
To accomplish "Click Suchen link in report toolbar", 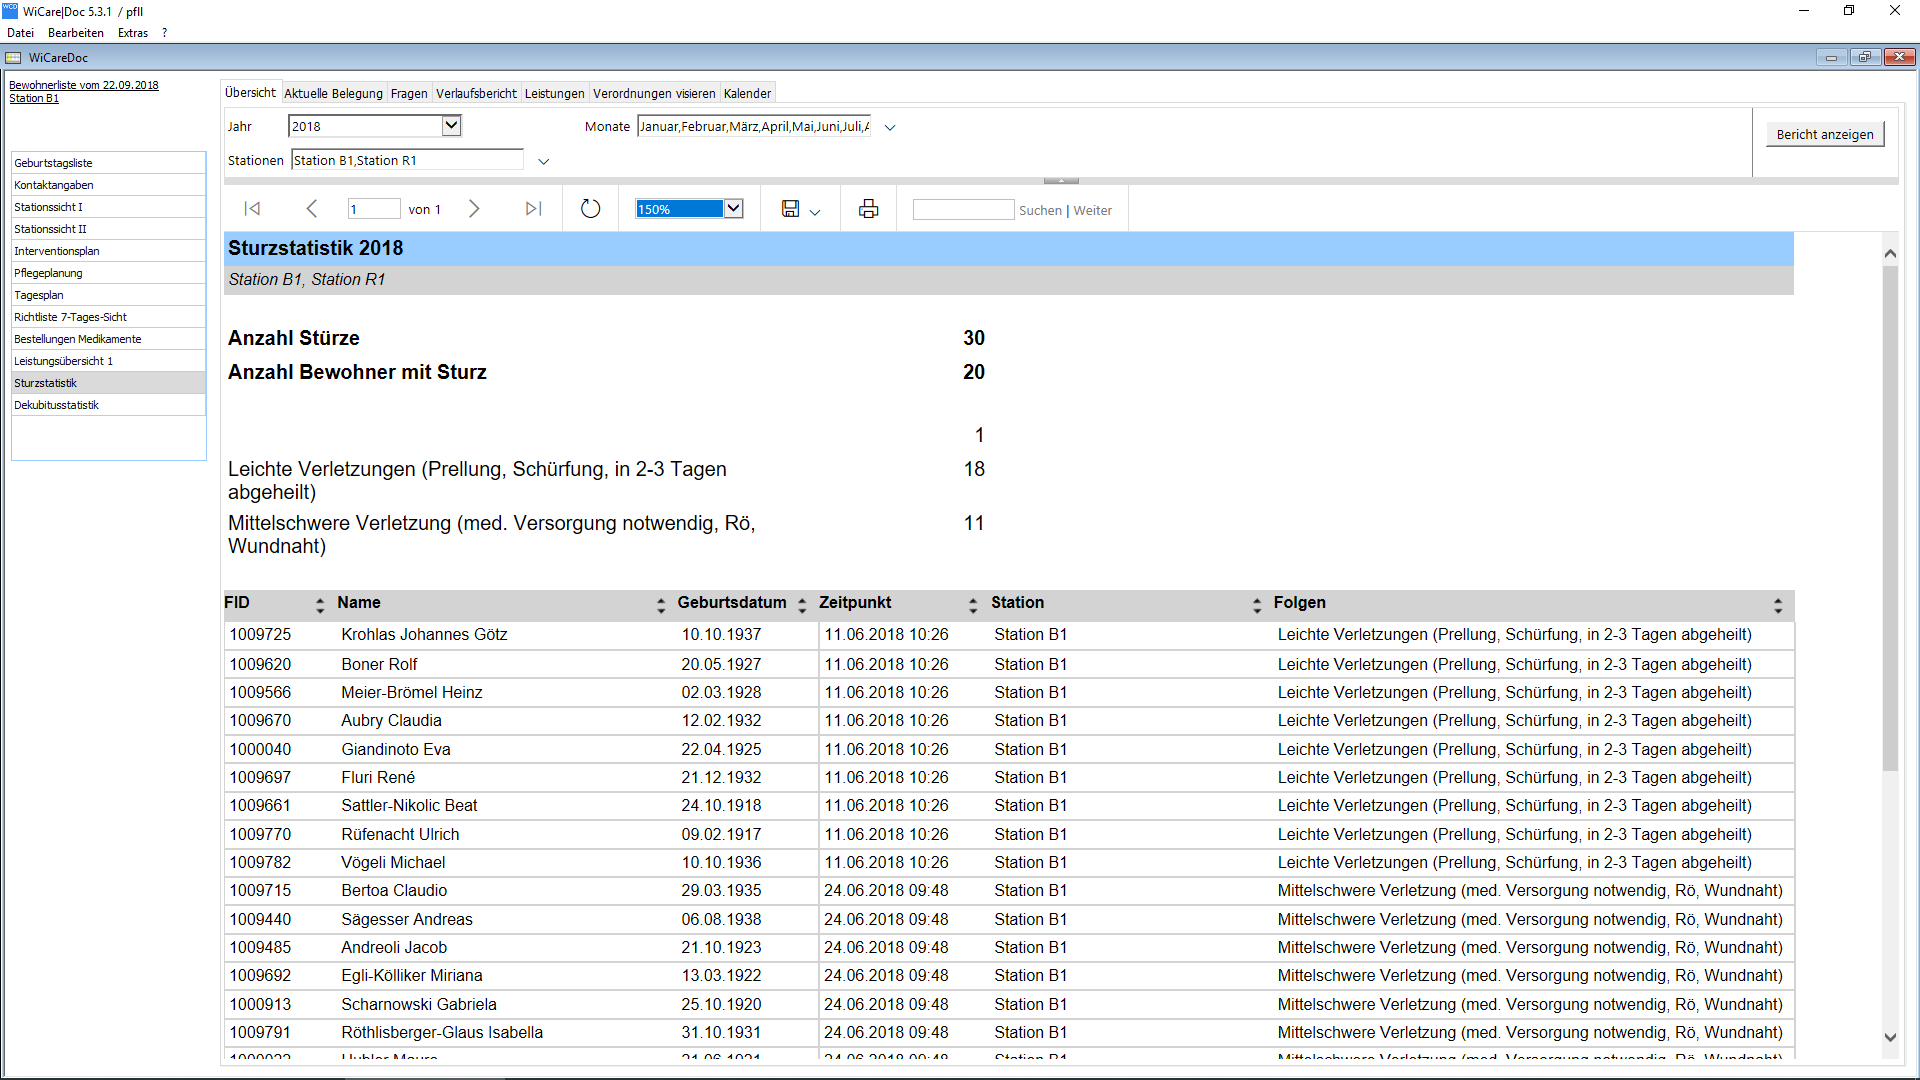I will [x=1040, y=210].
